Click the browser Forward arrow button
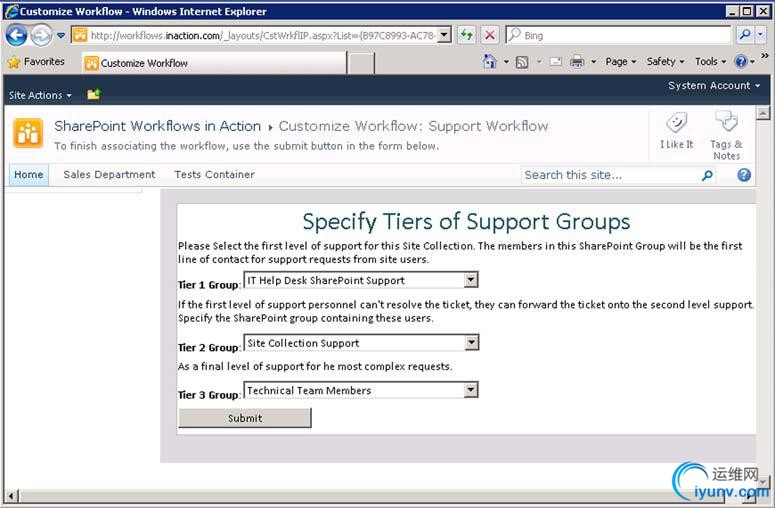The image size is (775, 508). point(42,36)
